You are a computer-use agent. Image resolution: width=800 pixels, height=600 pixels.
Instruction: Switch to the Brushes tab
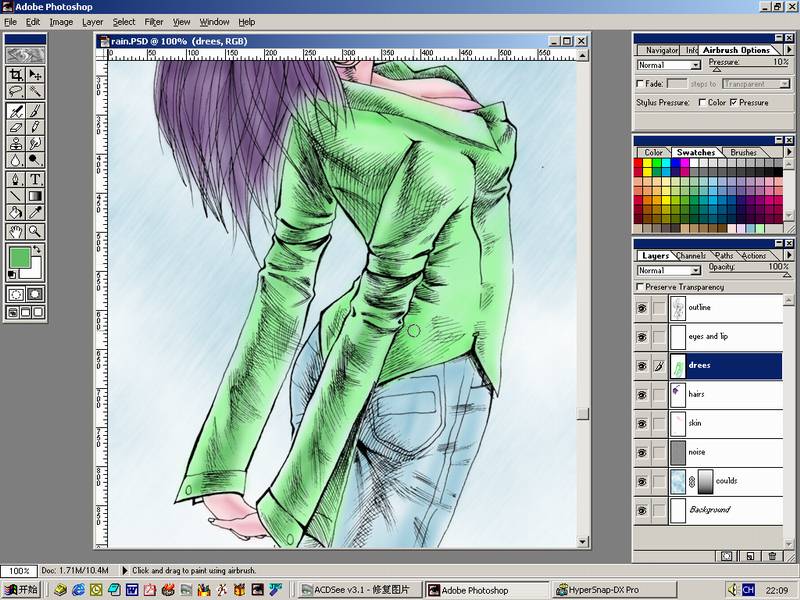(x=743, y=152)
